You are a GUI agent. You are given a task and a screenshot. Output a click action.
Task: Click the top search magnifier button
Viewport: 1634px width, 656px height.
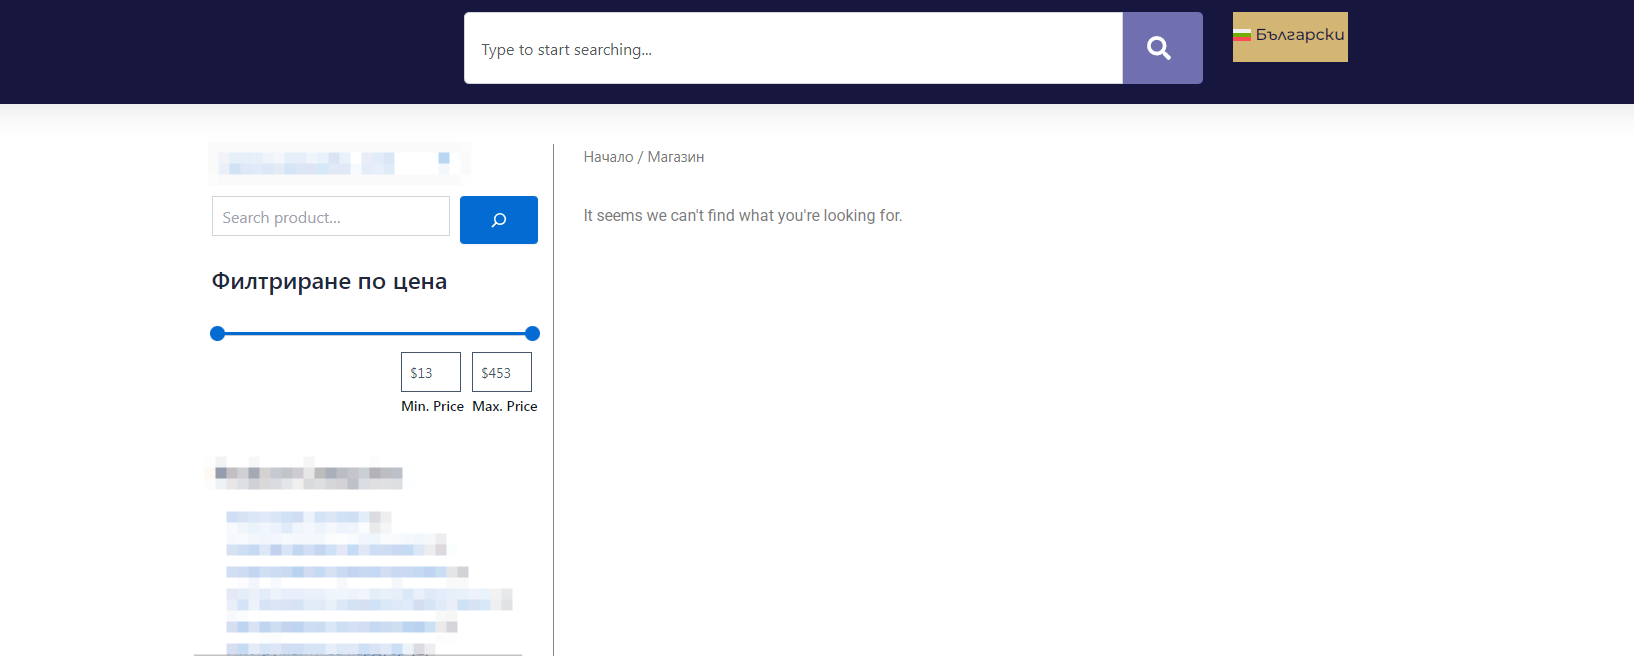pyautogui.click(x=1162, y=48)
